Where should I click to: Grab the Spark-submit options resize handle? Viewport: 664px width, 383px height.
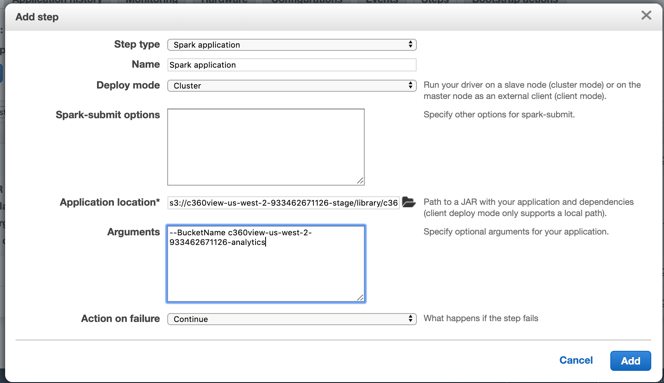pos(360,181)
